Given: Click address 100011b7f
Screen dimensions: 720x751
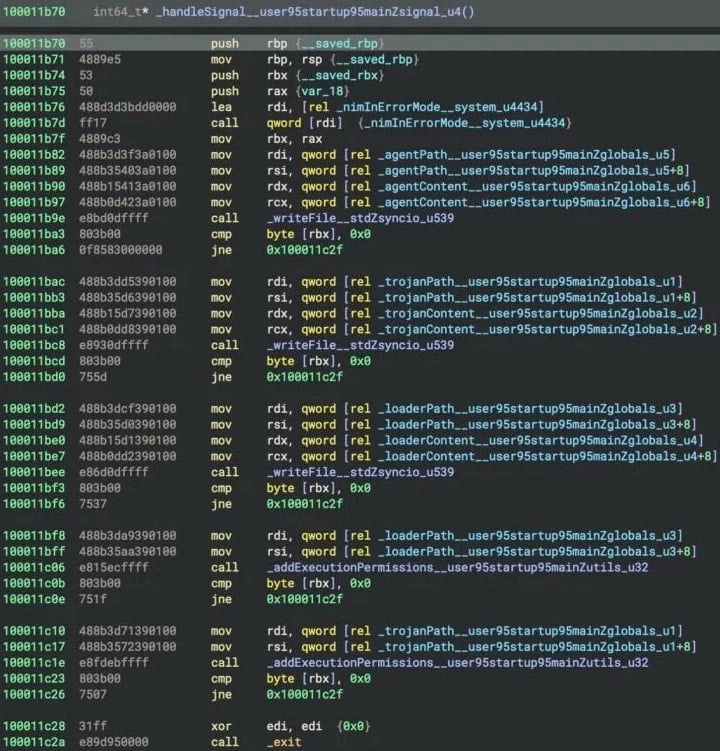Looking at the screenshot, I should point(34,138).
